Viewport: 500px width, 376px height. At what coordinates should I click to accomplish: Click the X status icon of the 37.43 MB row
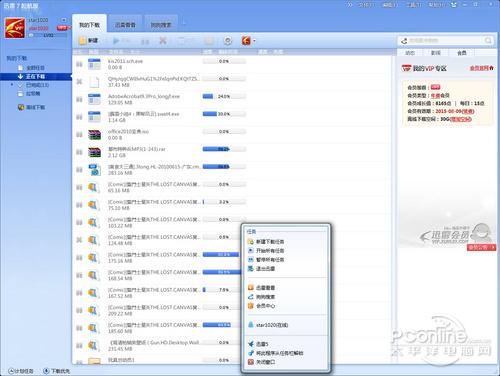(x=79, y=82)
